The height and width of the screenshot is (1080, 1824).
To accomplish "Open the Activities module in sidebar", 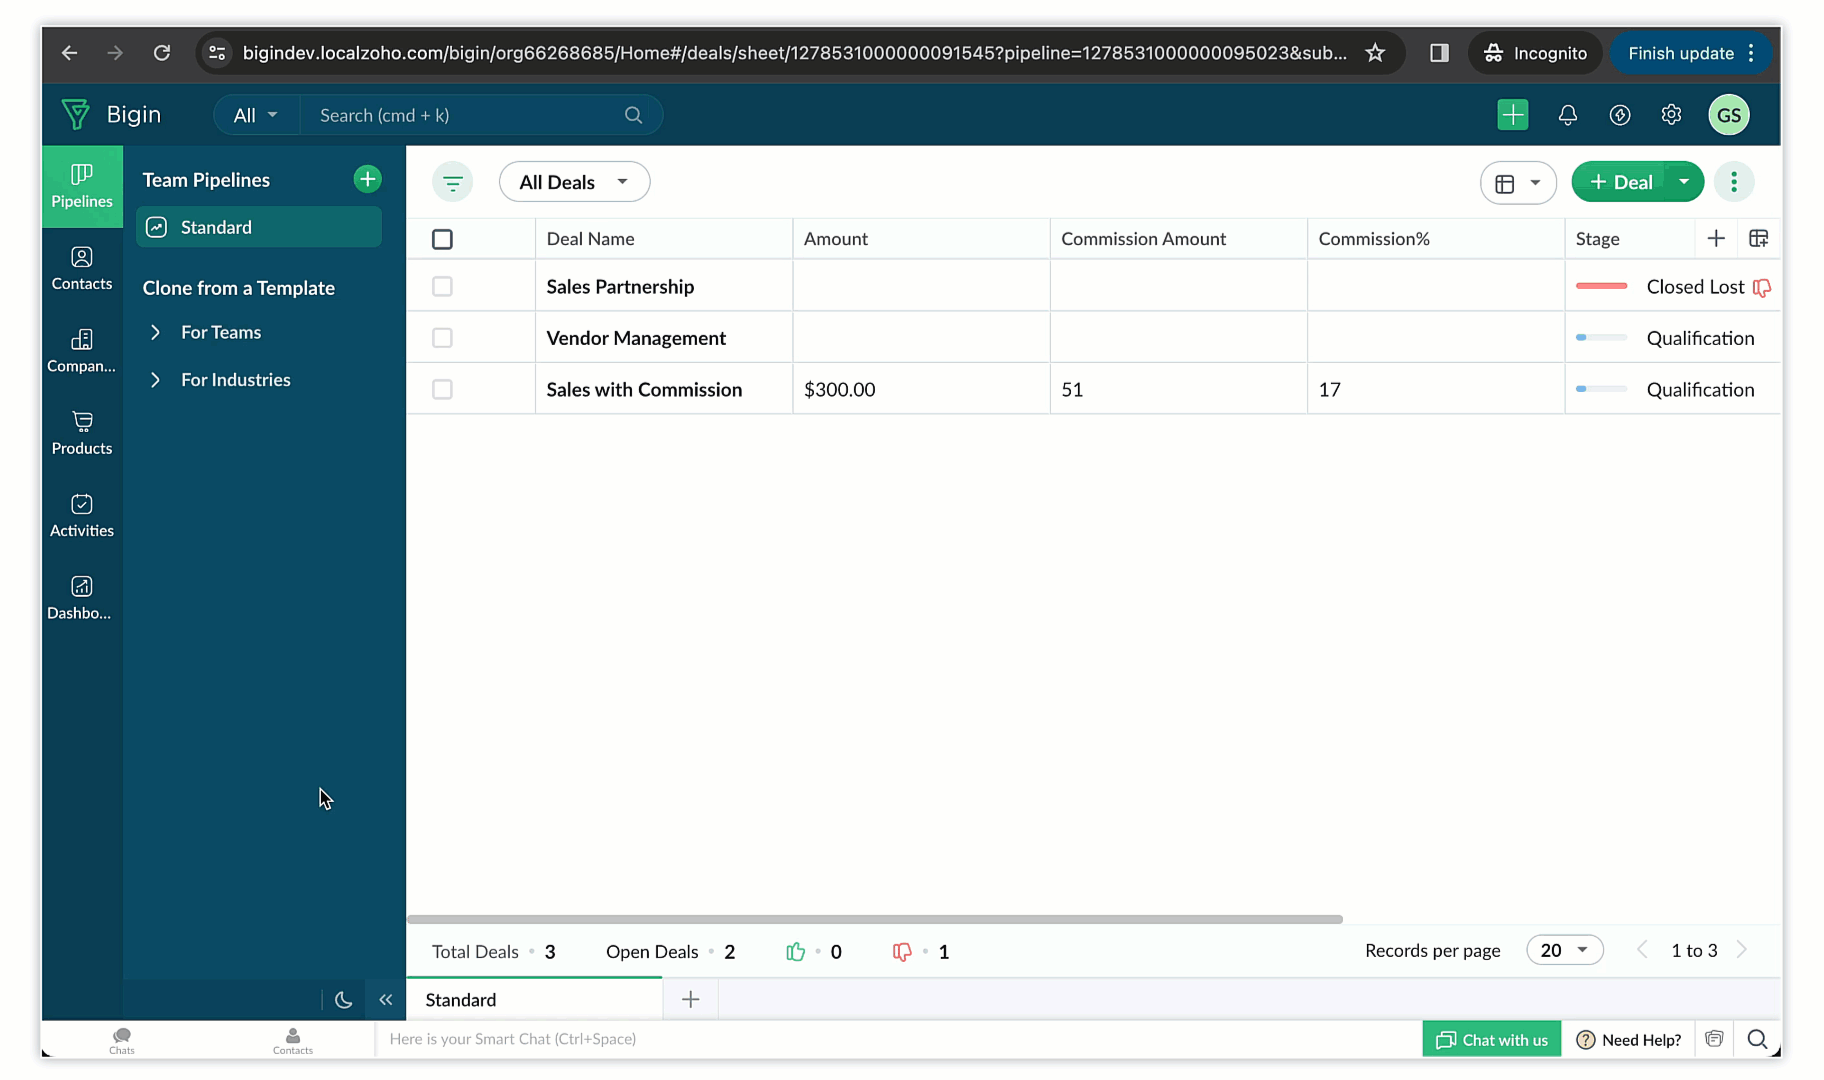I will click(x=82, y=516).
